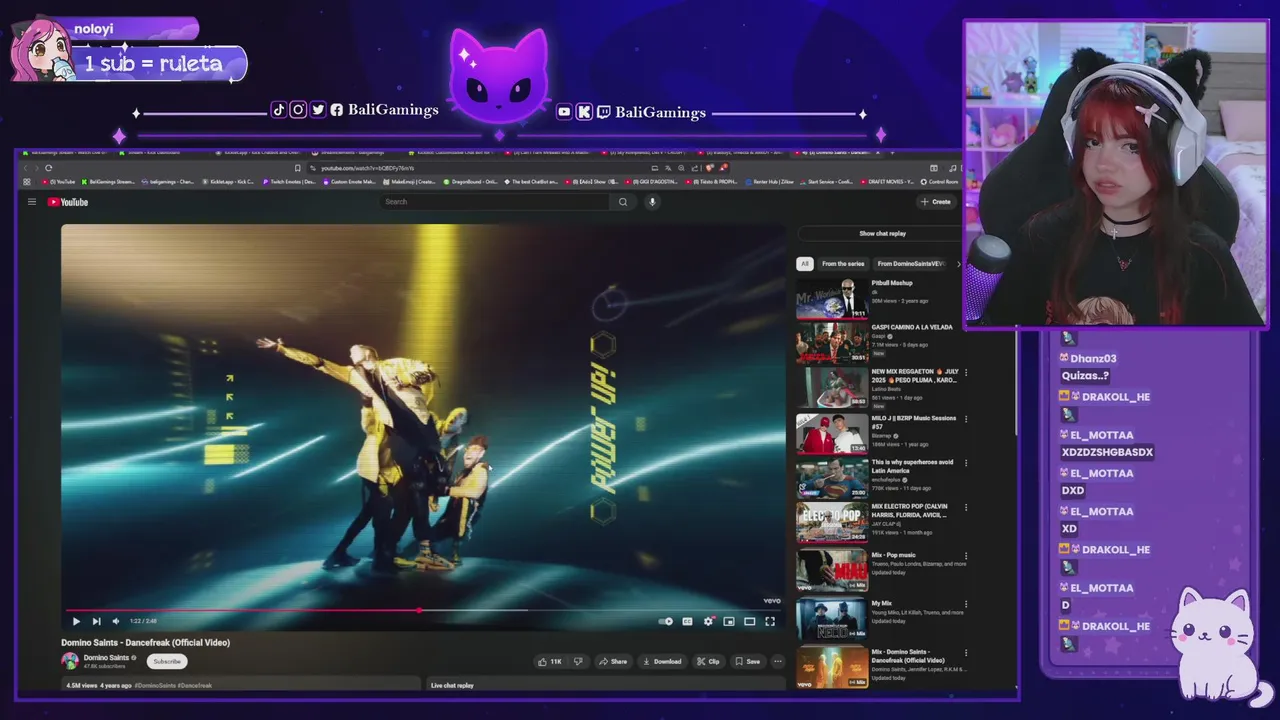Click inside the YouTube search field
The height and width of the screenshot is (720, 1280).
[x=495, y=202]
